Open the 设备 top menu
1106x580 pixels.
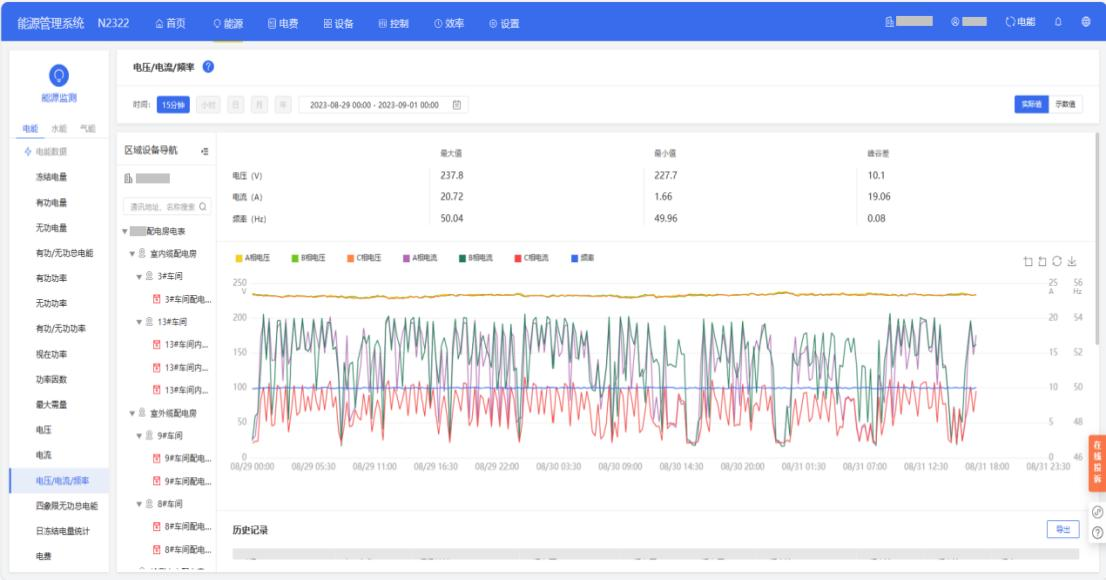pos(338,23)
